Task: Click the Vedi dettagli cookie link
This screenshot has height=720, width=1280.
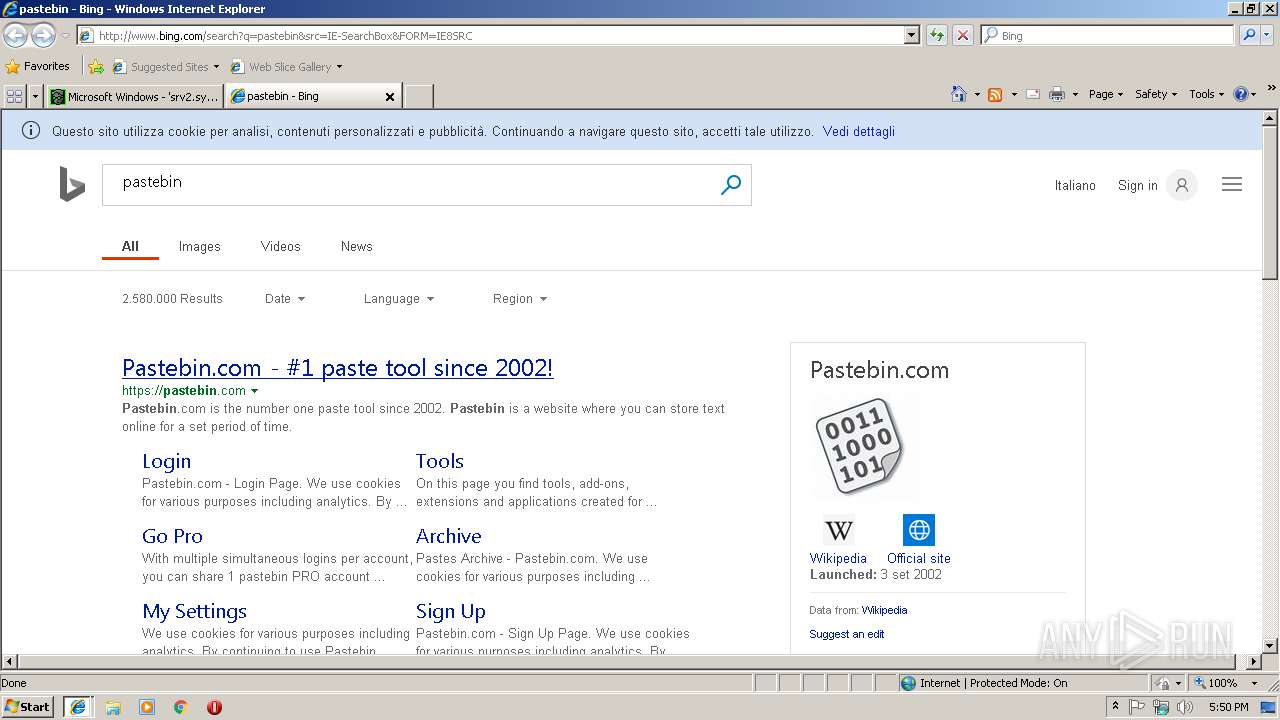Action: [x=859, y=131]
